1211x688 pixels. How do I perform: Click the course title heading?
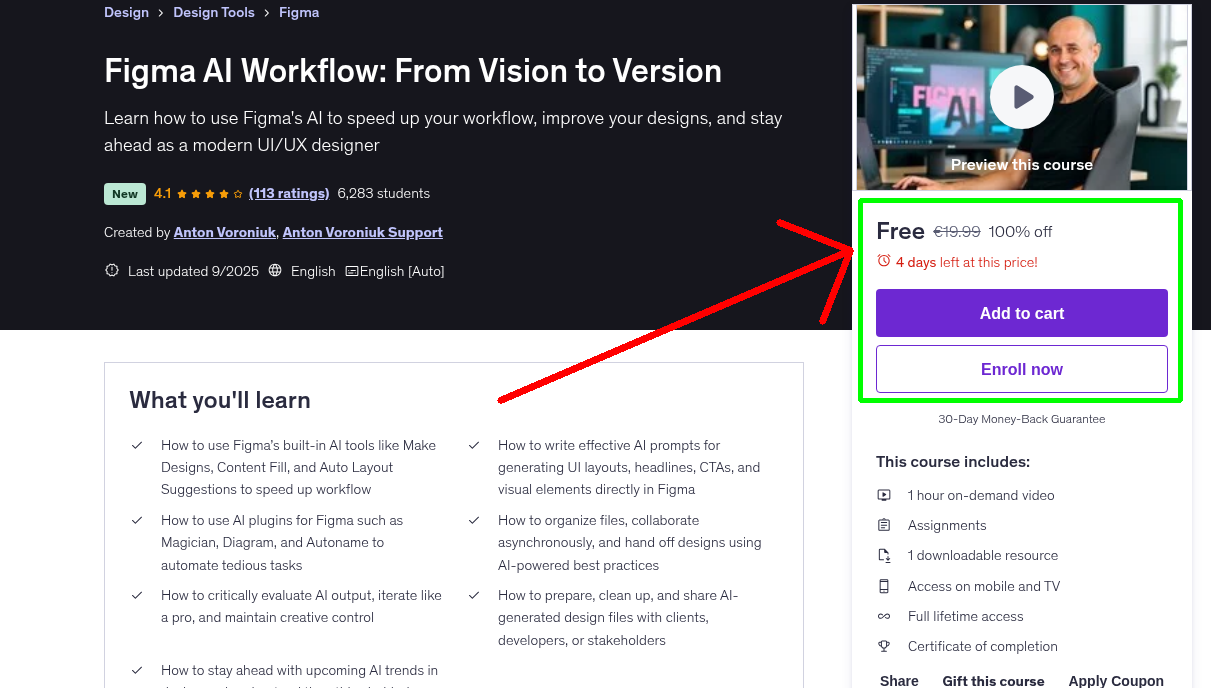[x=413, y=71]
